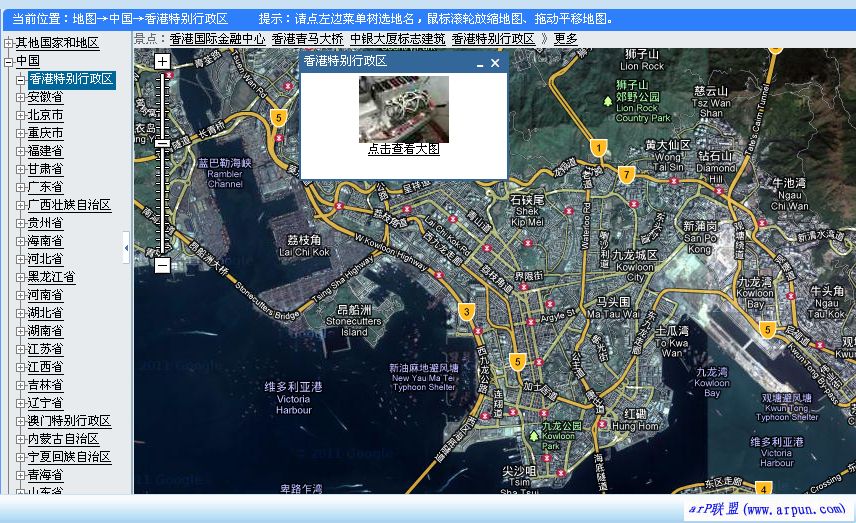The image size is (856, 523).
Task: Select 湖南省 in the tree
Action: 45,331
